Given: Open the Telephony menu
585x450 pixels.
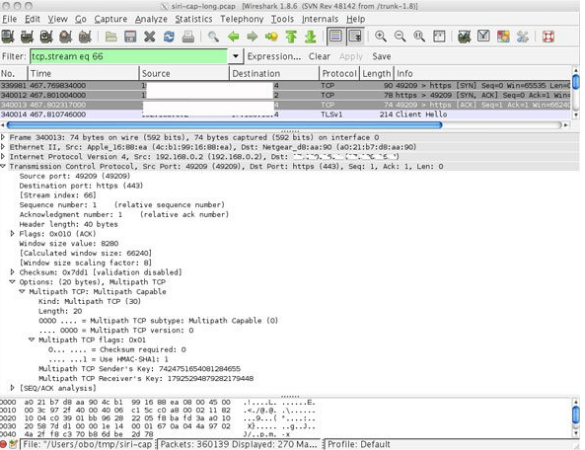Looking at the screenshot, I should click(x=242, y=19).
